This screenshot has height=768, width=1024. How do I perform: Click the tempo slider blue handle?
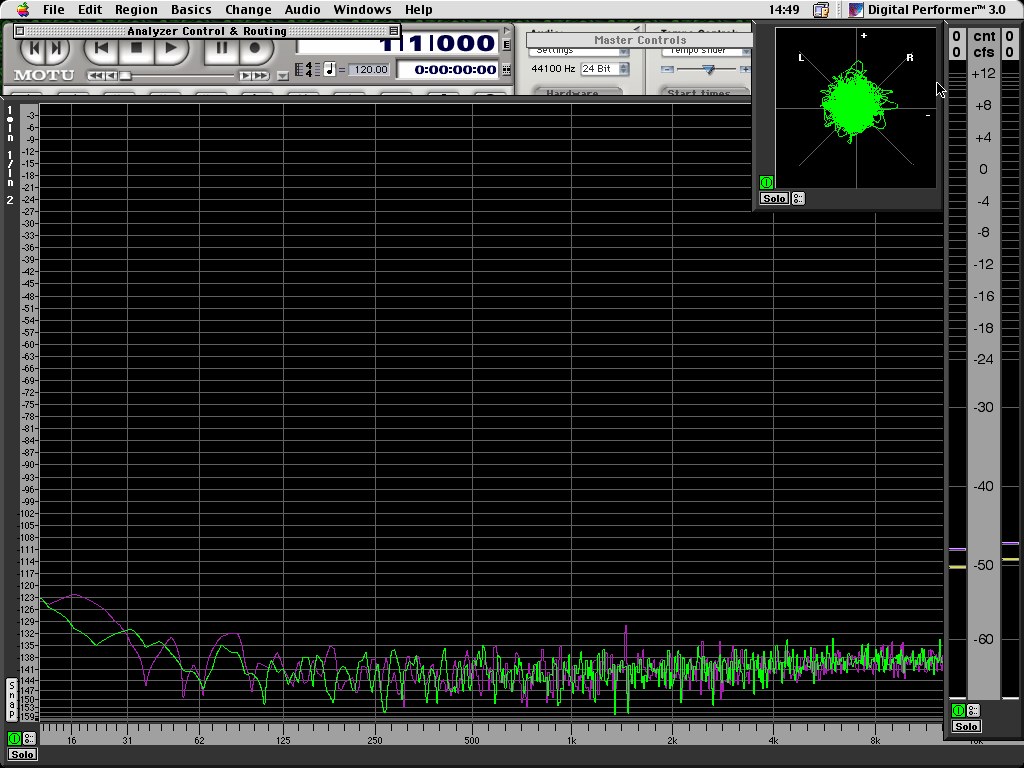pyautogui.click(x=709, y=69)
